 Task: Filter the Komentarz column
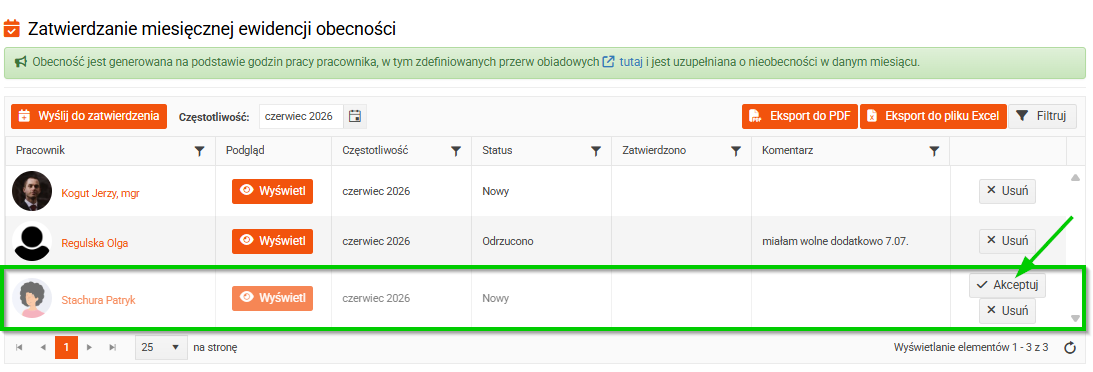tap(935, 150)
